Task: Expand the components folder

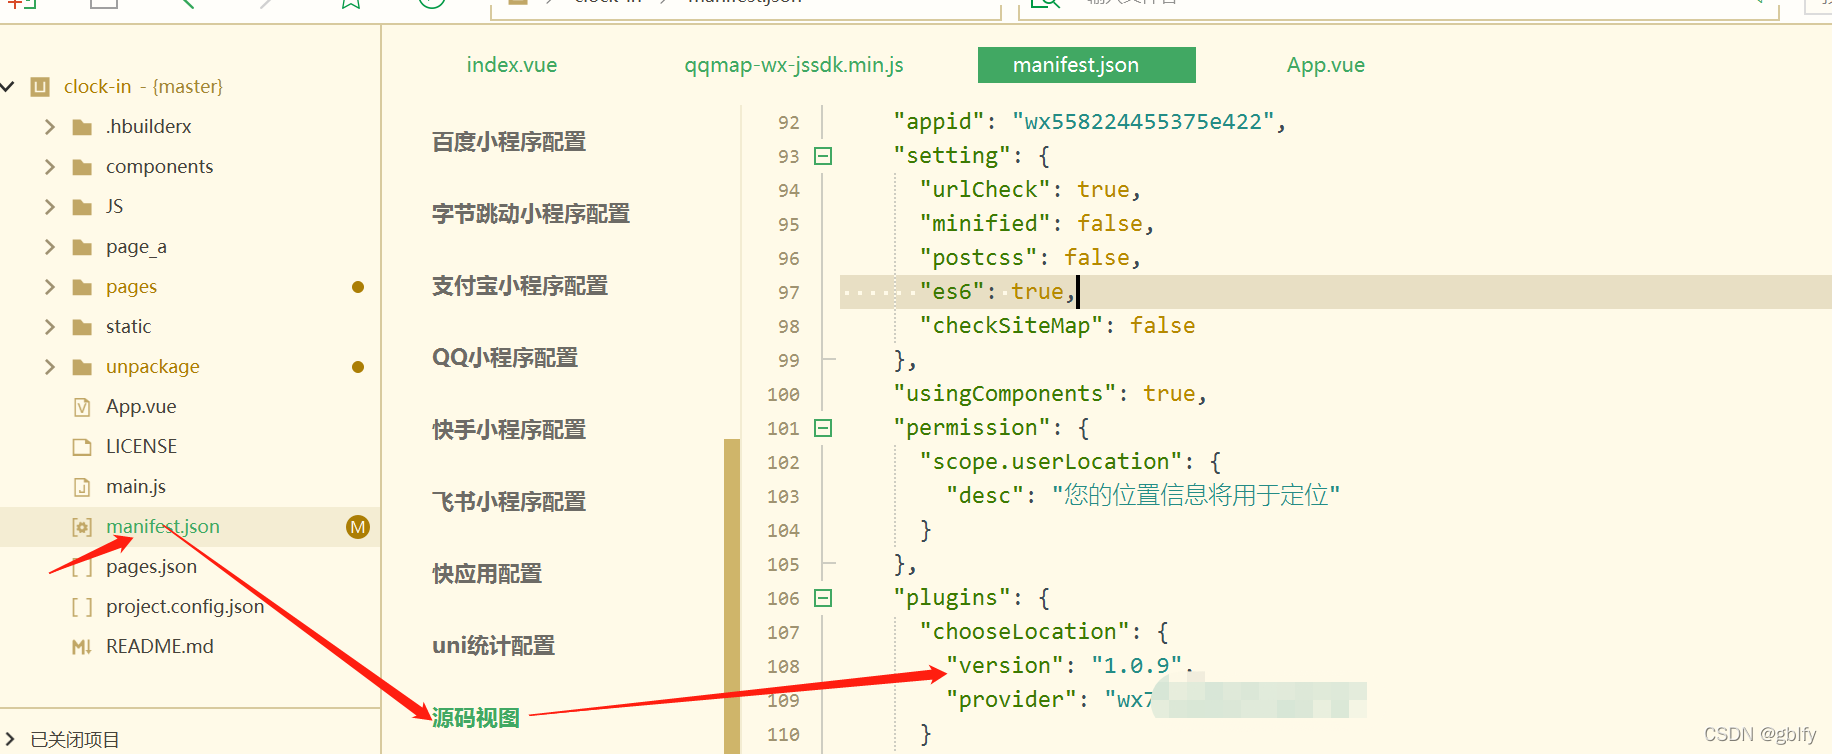Action: 50,167
